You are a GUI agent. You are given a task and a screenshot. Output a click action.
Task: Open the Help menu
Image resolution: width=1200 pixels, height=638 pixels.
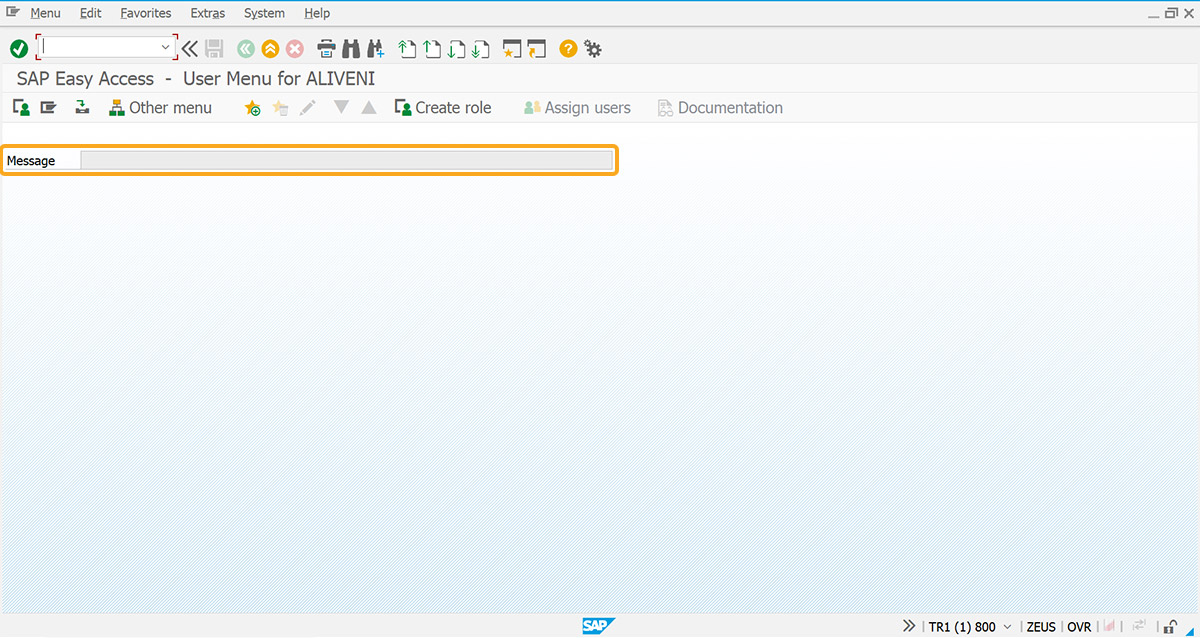point(317,13)
